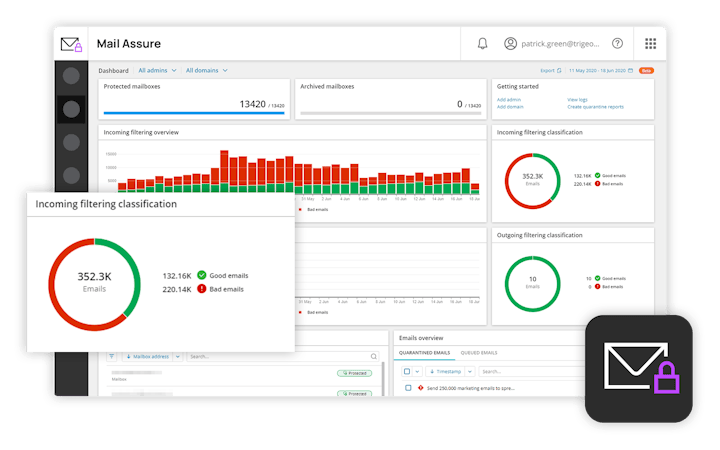Image resolution: width=720 pixels, height=450 pixels.
Task: Open the Mailbox address sort arrow dropdown
Action: [178, 356]
